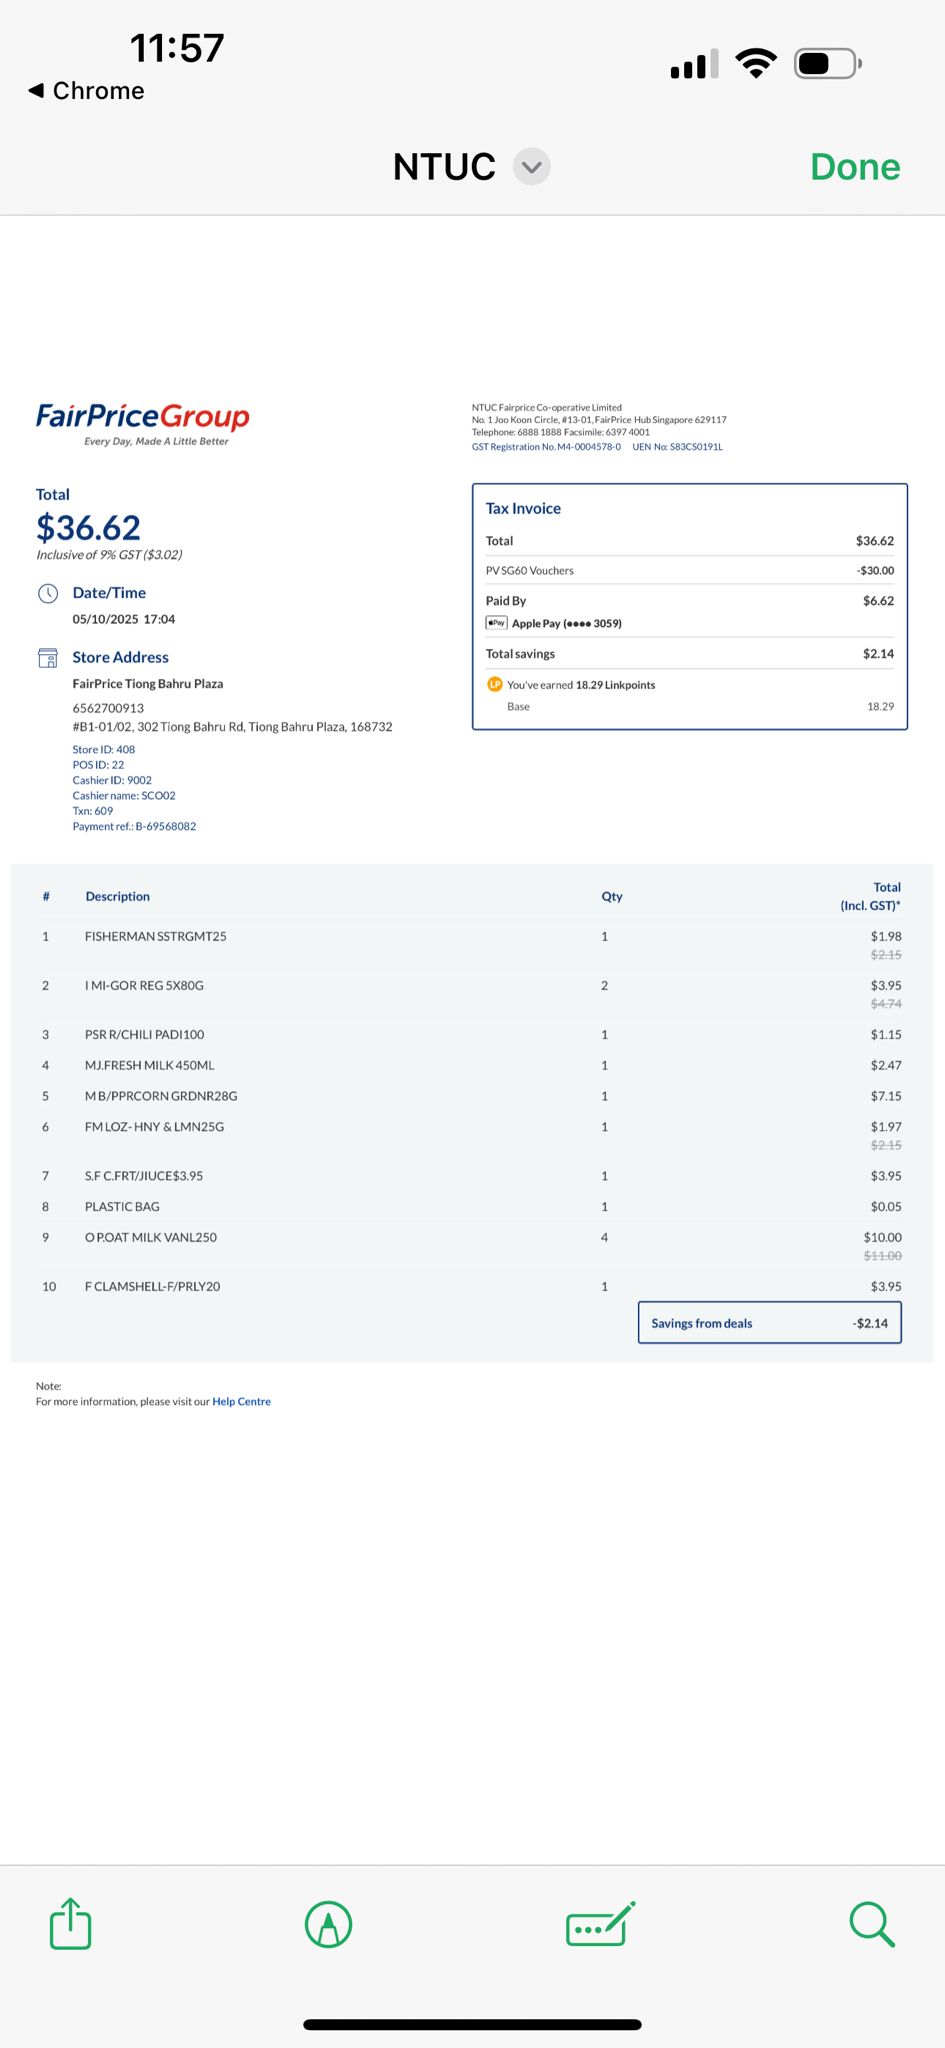Select the POS ID: 22 line
The width and height of the screenshot is (945, 2048).
pos(98,765)
